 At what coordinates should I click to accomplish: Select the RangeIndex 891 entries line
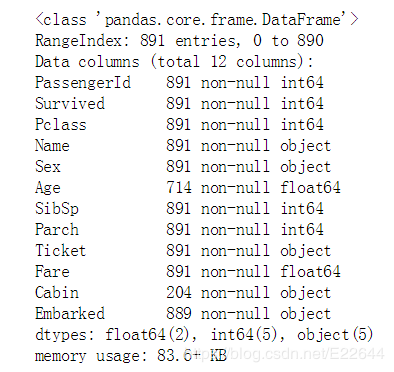pos(179,41)
